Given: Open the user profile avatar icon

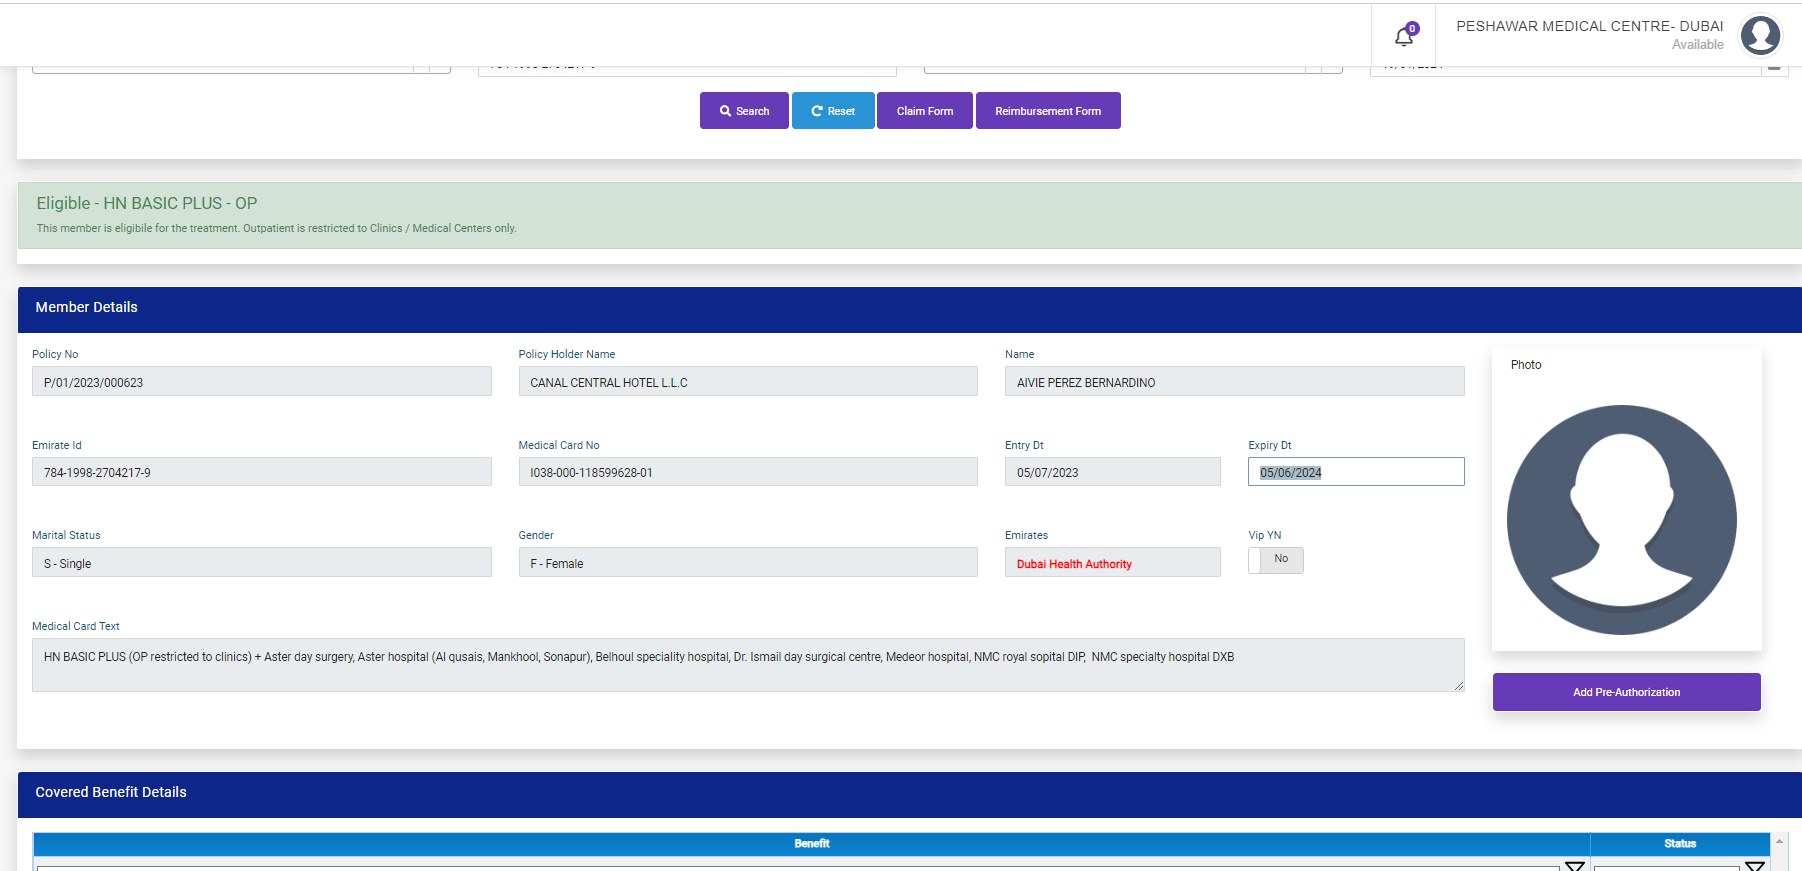Looking at the screenshot, I should [x=1760, y=36].
